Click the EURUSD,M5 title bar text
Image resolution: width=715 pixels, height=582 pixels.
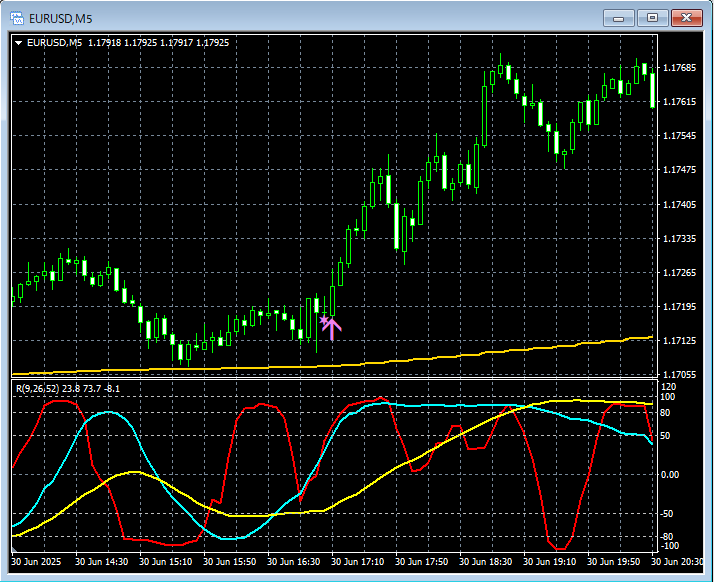pos(60,19)
